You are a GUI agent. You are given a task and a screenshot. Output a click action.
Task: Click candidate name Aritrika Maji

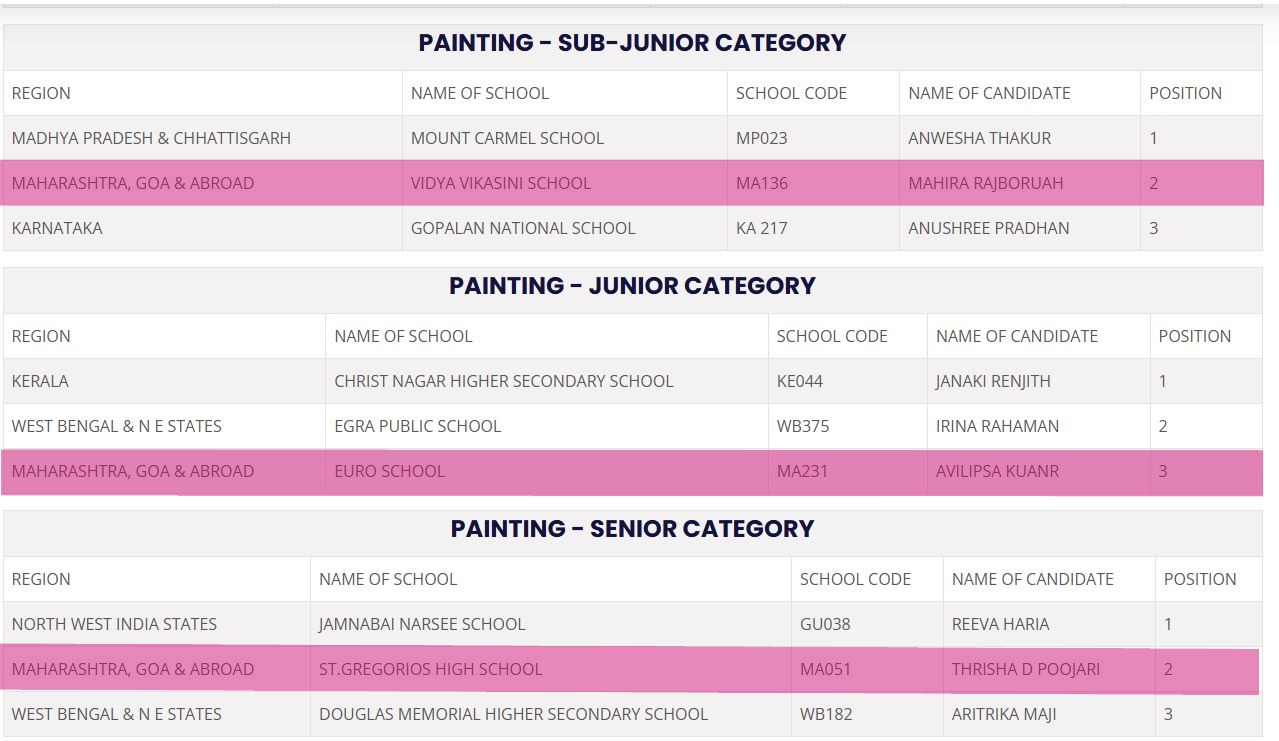click(1002, 714)
